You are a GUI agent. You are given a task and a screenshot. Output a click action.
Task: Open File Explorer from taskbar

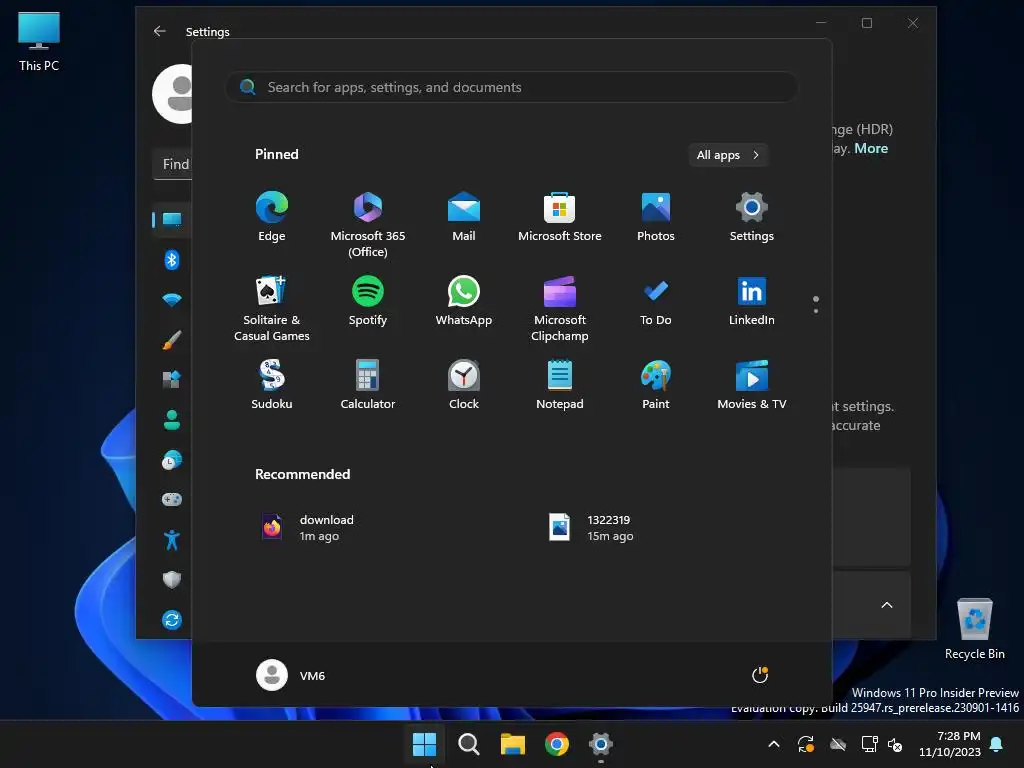click(513, 743)
